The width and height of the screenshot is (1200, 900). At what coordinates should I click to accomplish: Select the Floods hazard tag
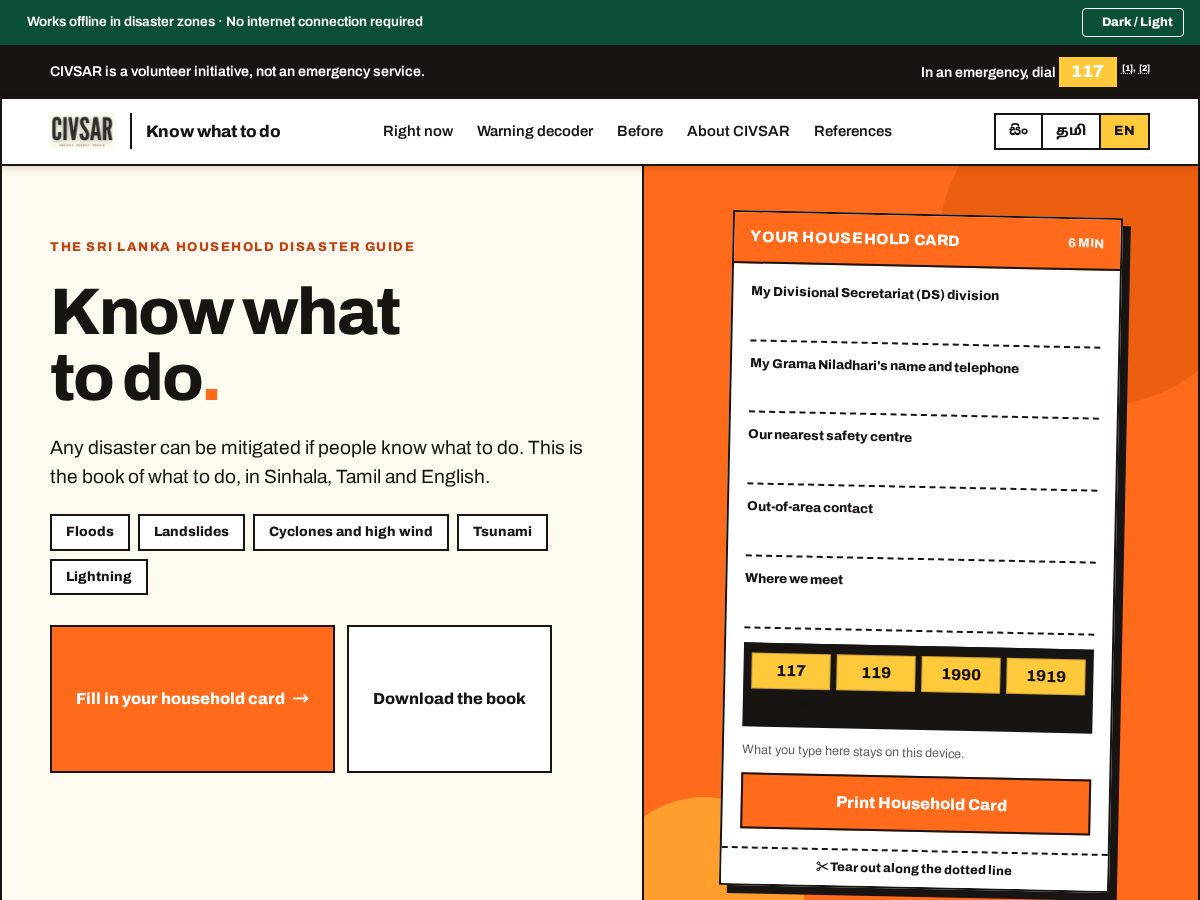click(x=90, y=532)
